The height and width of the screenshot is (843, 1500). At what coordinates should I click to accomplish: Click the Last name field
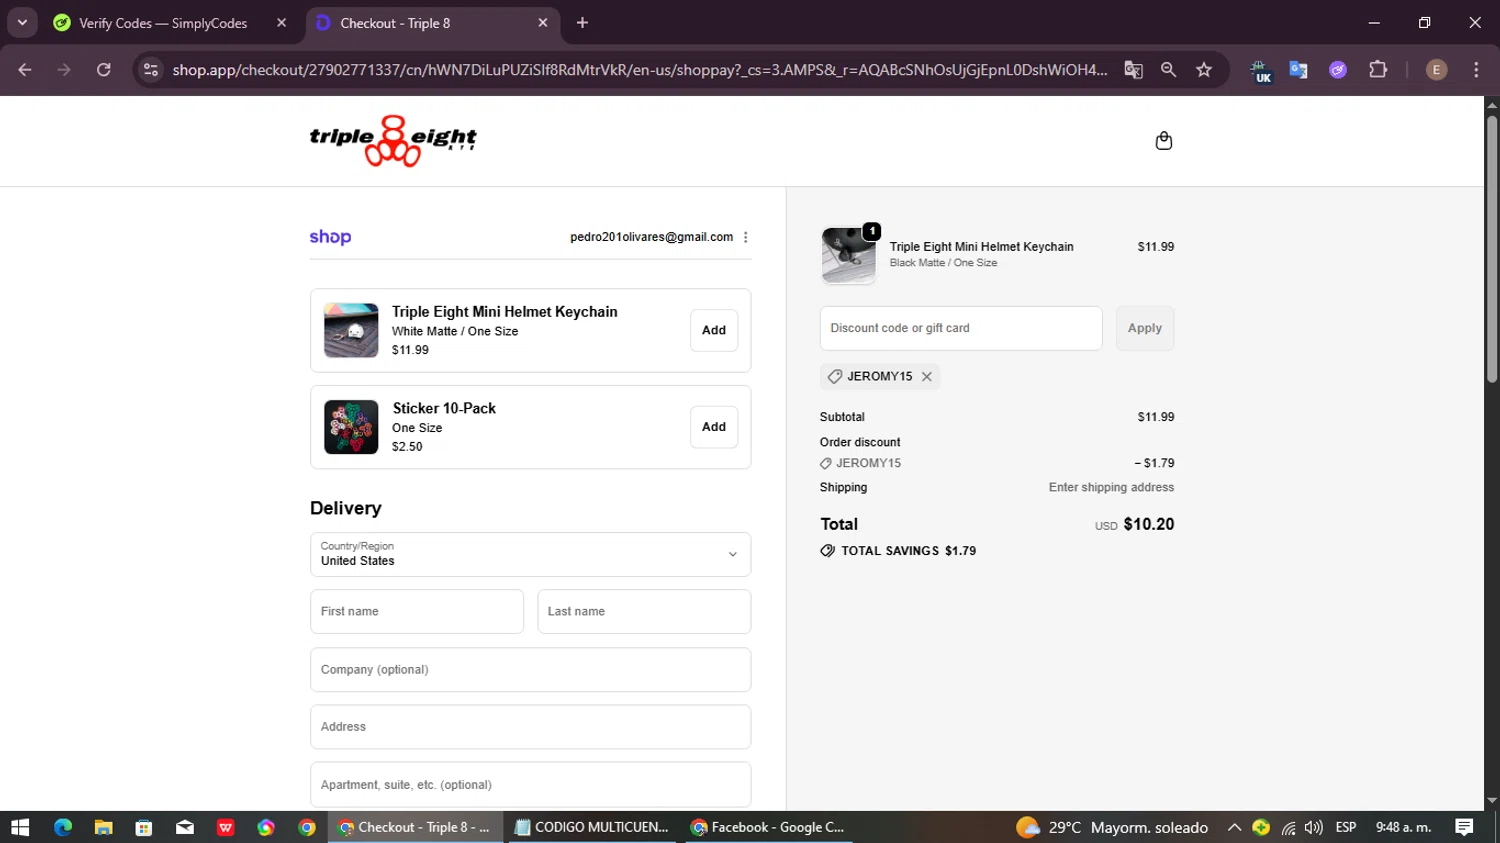click(x=644, y=611)
